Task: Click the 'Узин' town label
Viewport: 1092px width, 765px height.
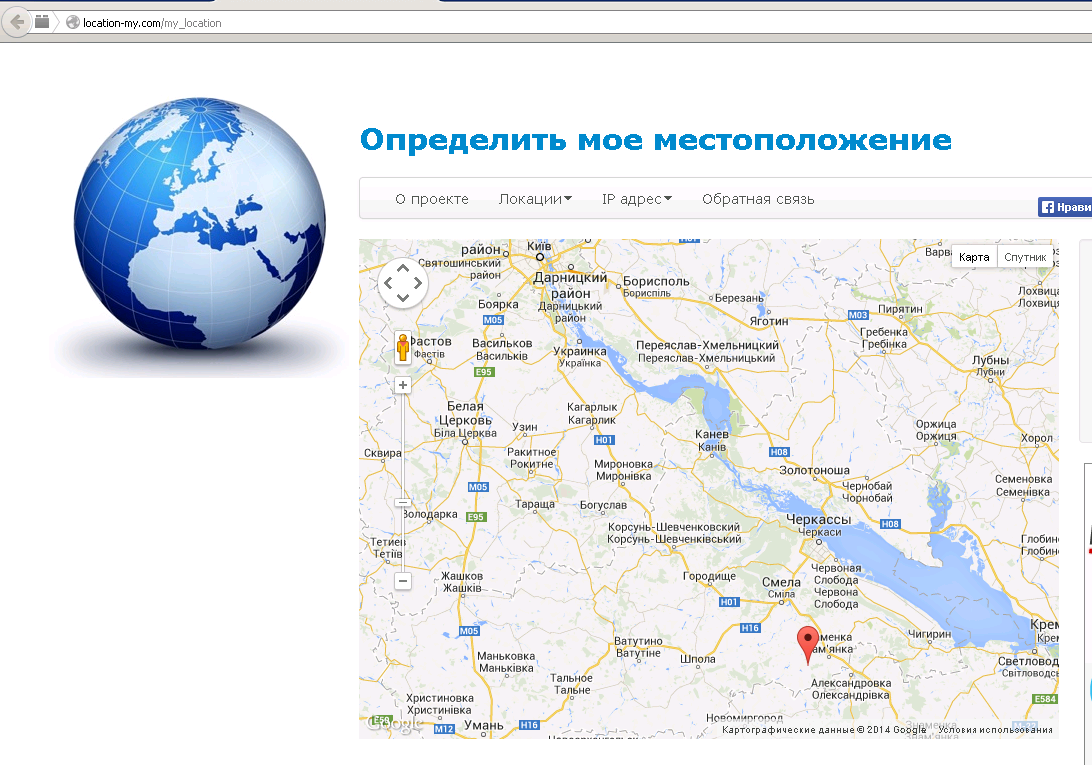Action: point(524,427)
